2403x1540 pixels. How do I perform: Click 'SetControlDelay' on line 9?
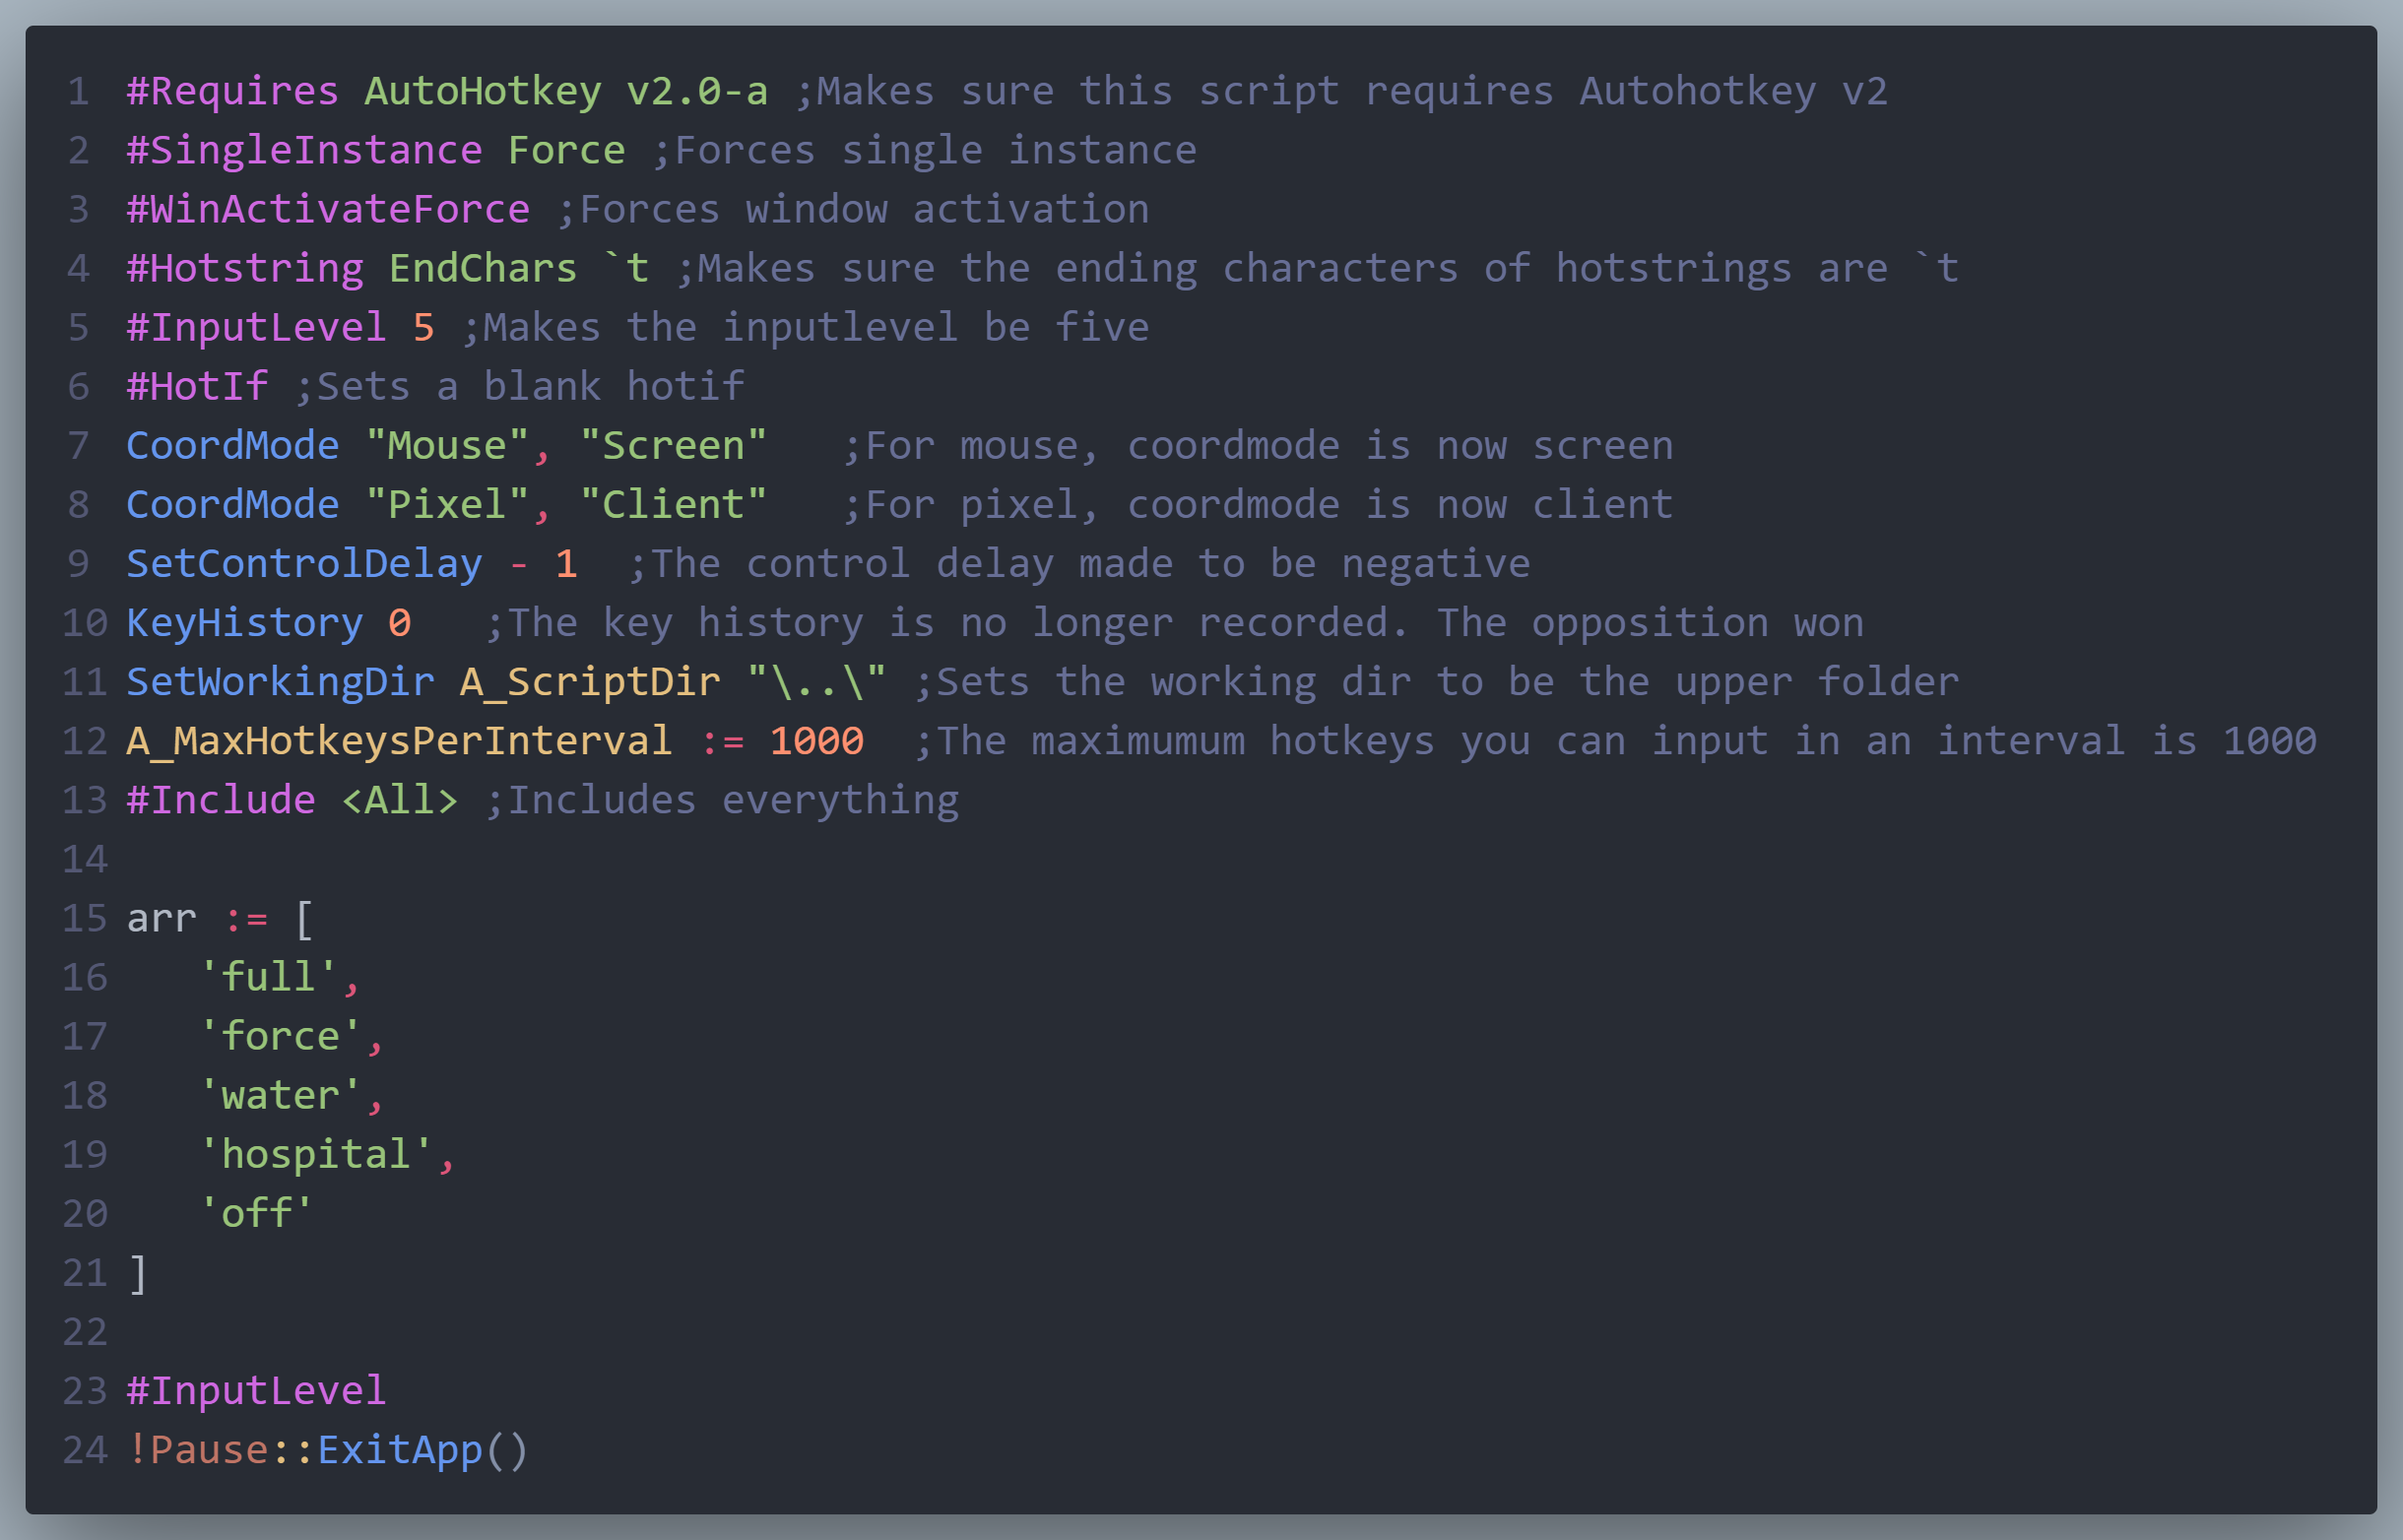point(304,564)
